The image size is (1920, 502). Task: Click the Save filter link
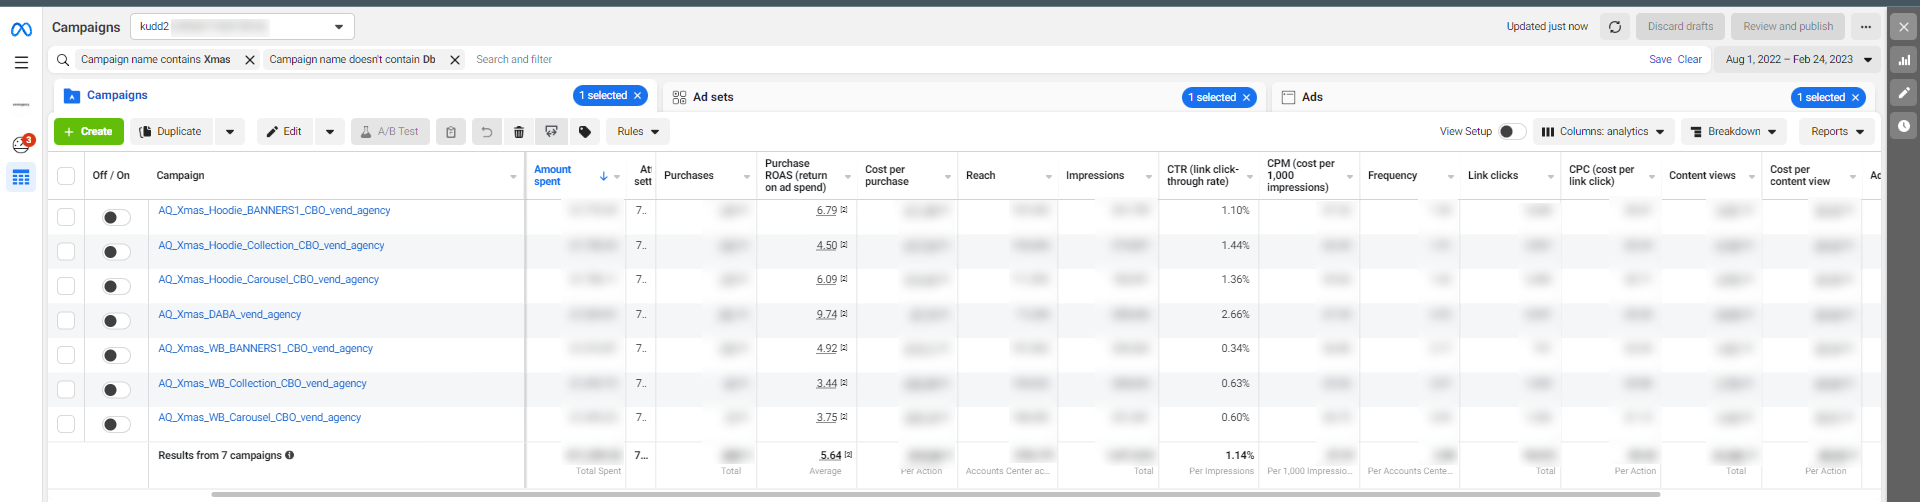tap(1660, 60)
